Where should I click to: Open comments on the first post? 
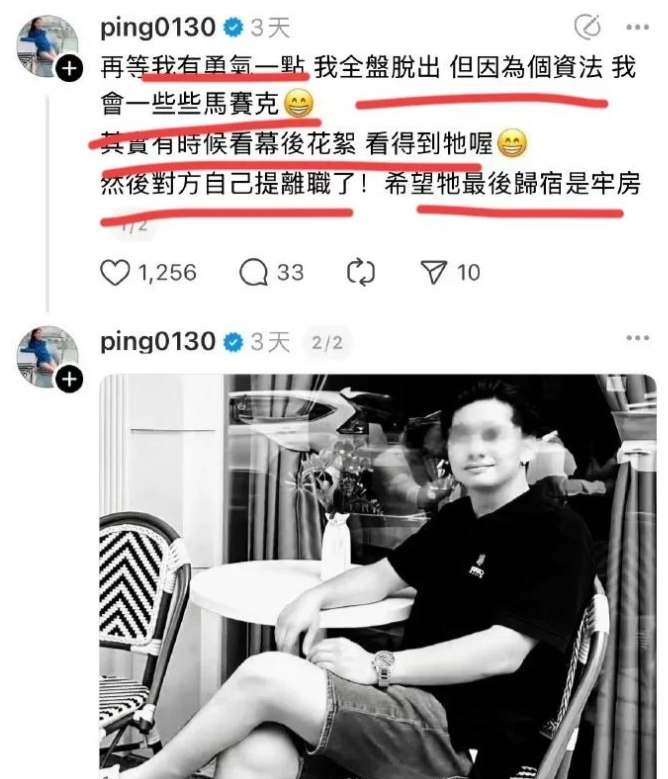(253, 273)
